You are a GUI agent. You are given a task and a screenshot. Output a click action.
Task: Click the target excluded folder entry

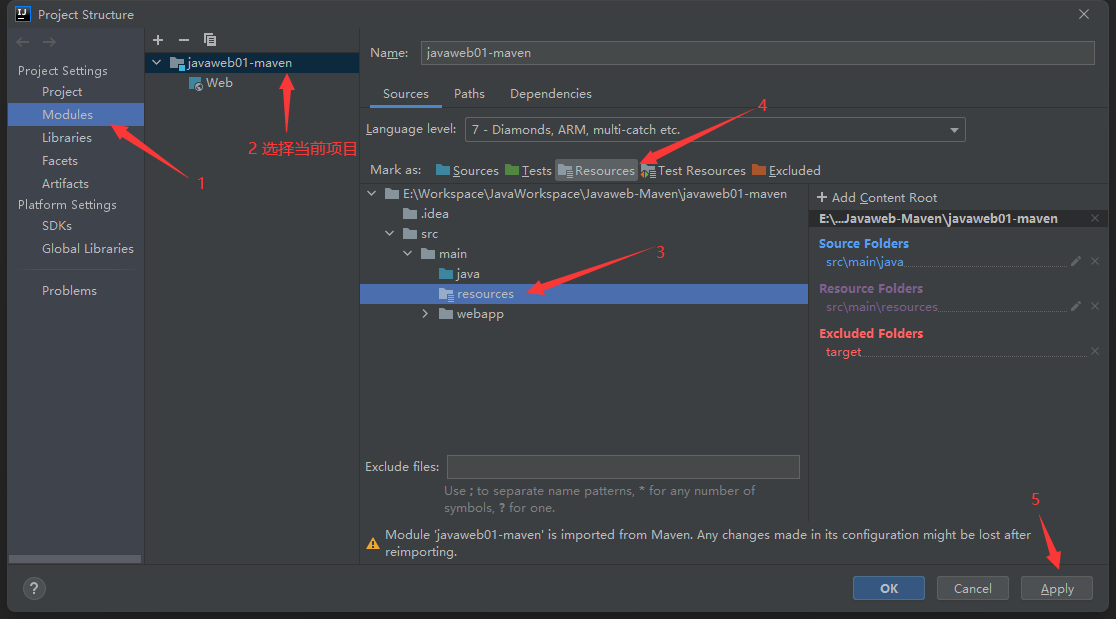[843, 352]
